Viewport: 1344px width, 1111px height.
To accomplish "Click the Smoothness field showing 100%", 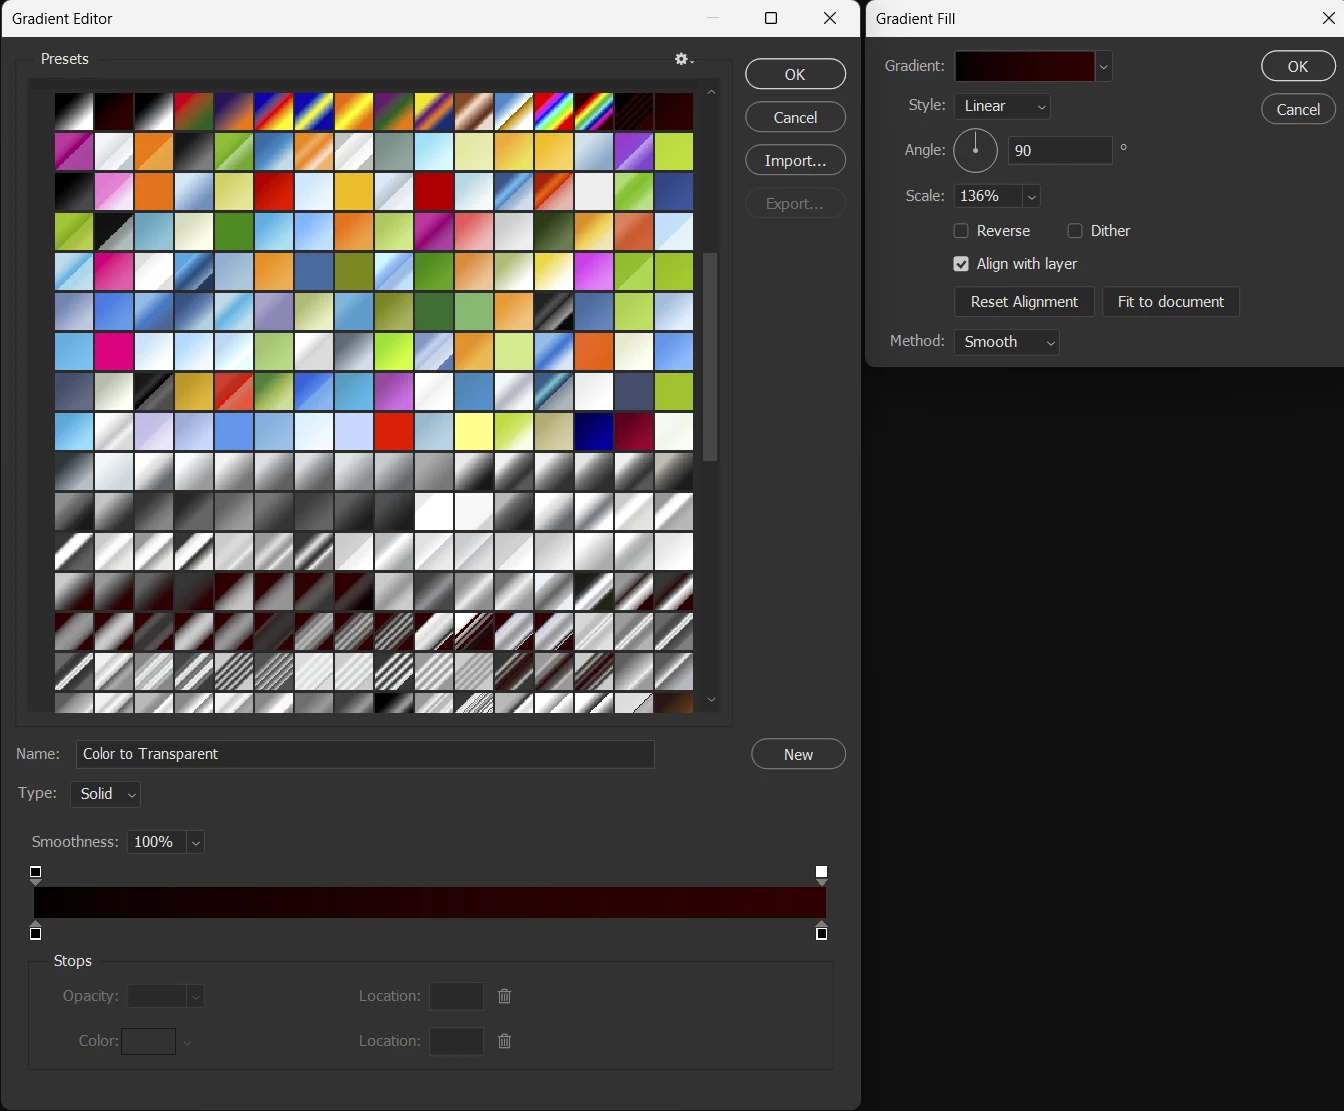I will [x=157, y=843].
